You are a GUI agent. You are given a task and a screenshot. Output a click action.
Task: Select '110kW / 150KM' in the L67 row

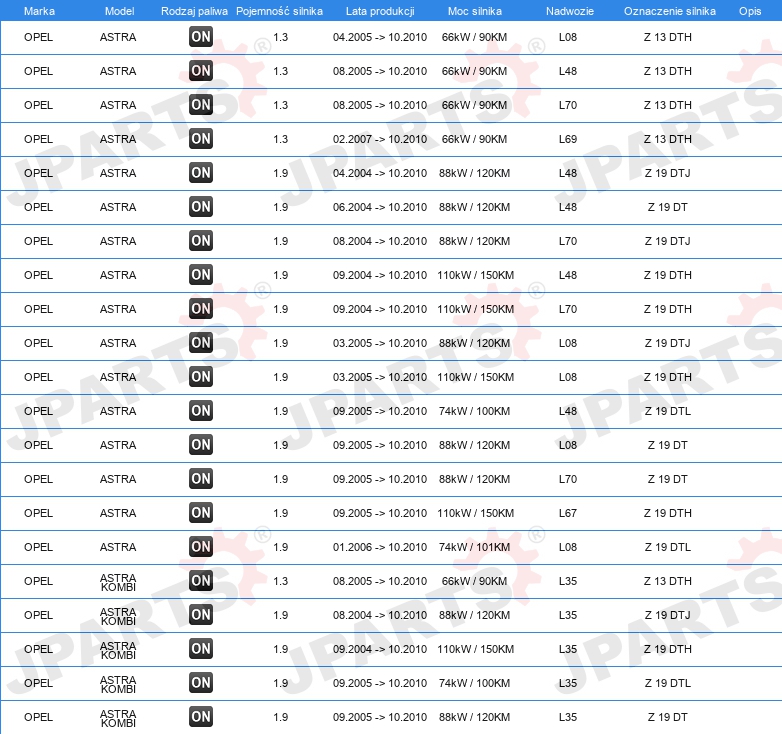point(475,513)
